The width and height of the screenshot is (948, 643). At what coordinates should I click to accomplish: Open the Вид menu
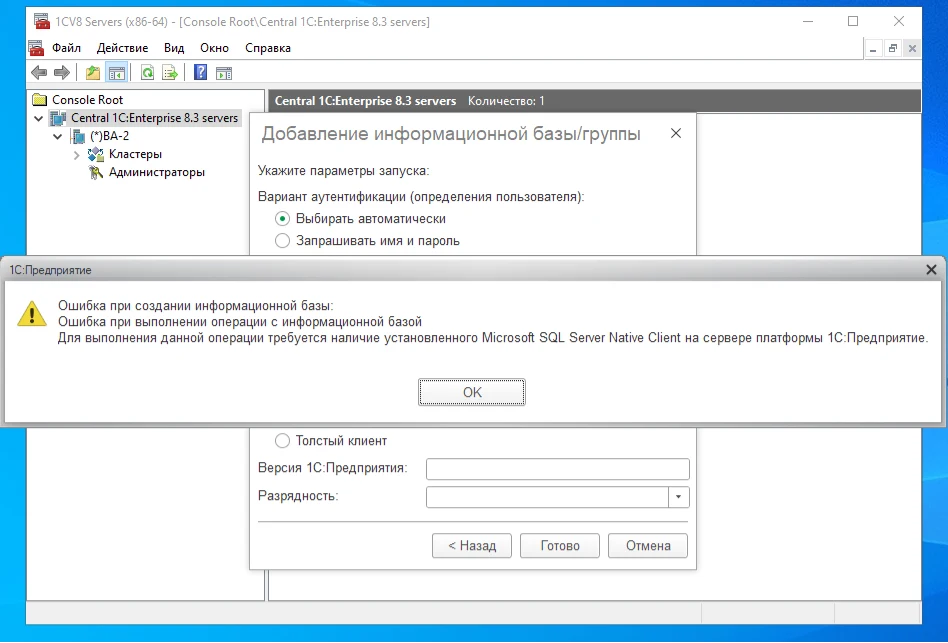point(174,48)
